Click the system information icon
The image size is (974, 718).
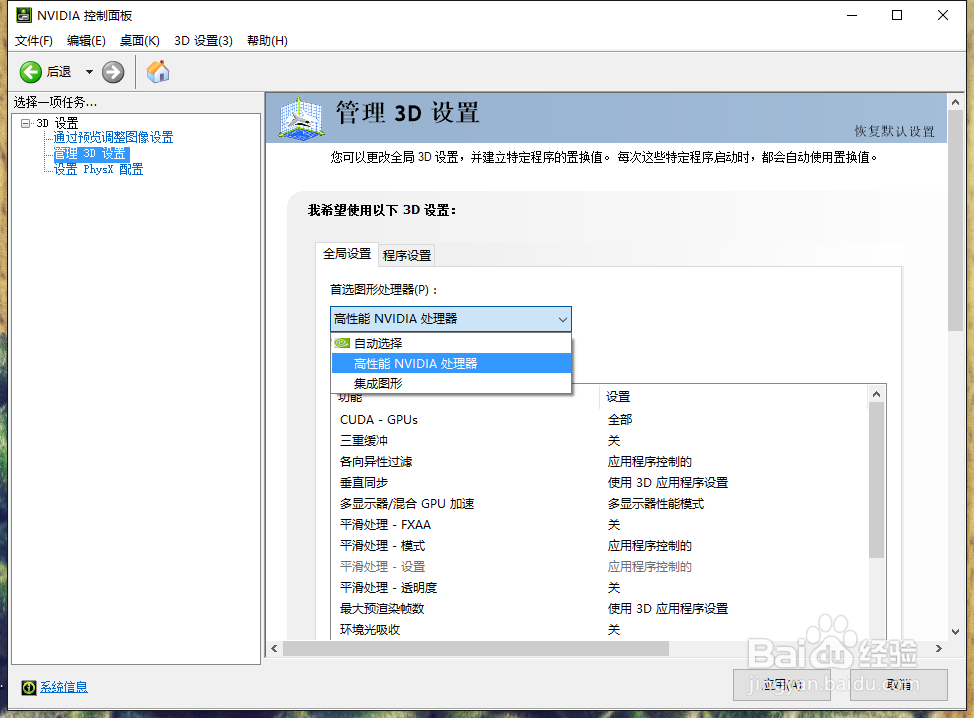pyautogui.click(x=29, y=687)
